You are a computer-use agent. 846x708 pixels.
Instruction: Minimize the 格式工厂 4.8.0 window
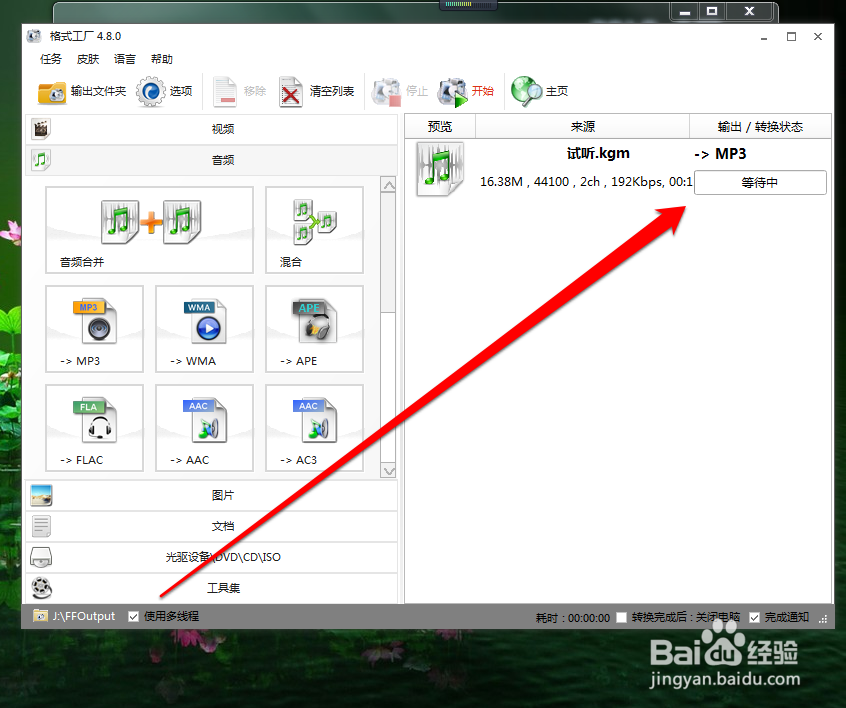pyautogui.click(x=763, y=37)
